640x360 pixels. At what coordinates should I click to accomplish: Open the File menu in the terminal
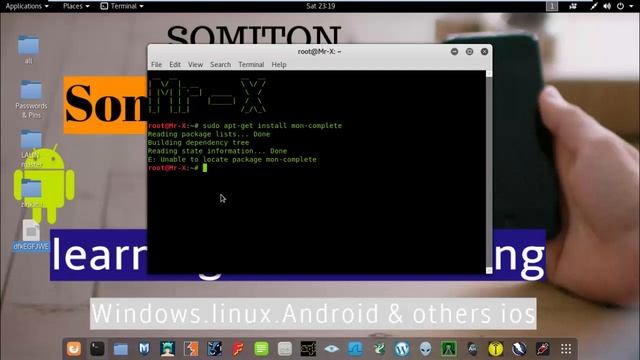coord(156,64)
